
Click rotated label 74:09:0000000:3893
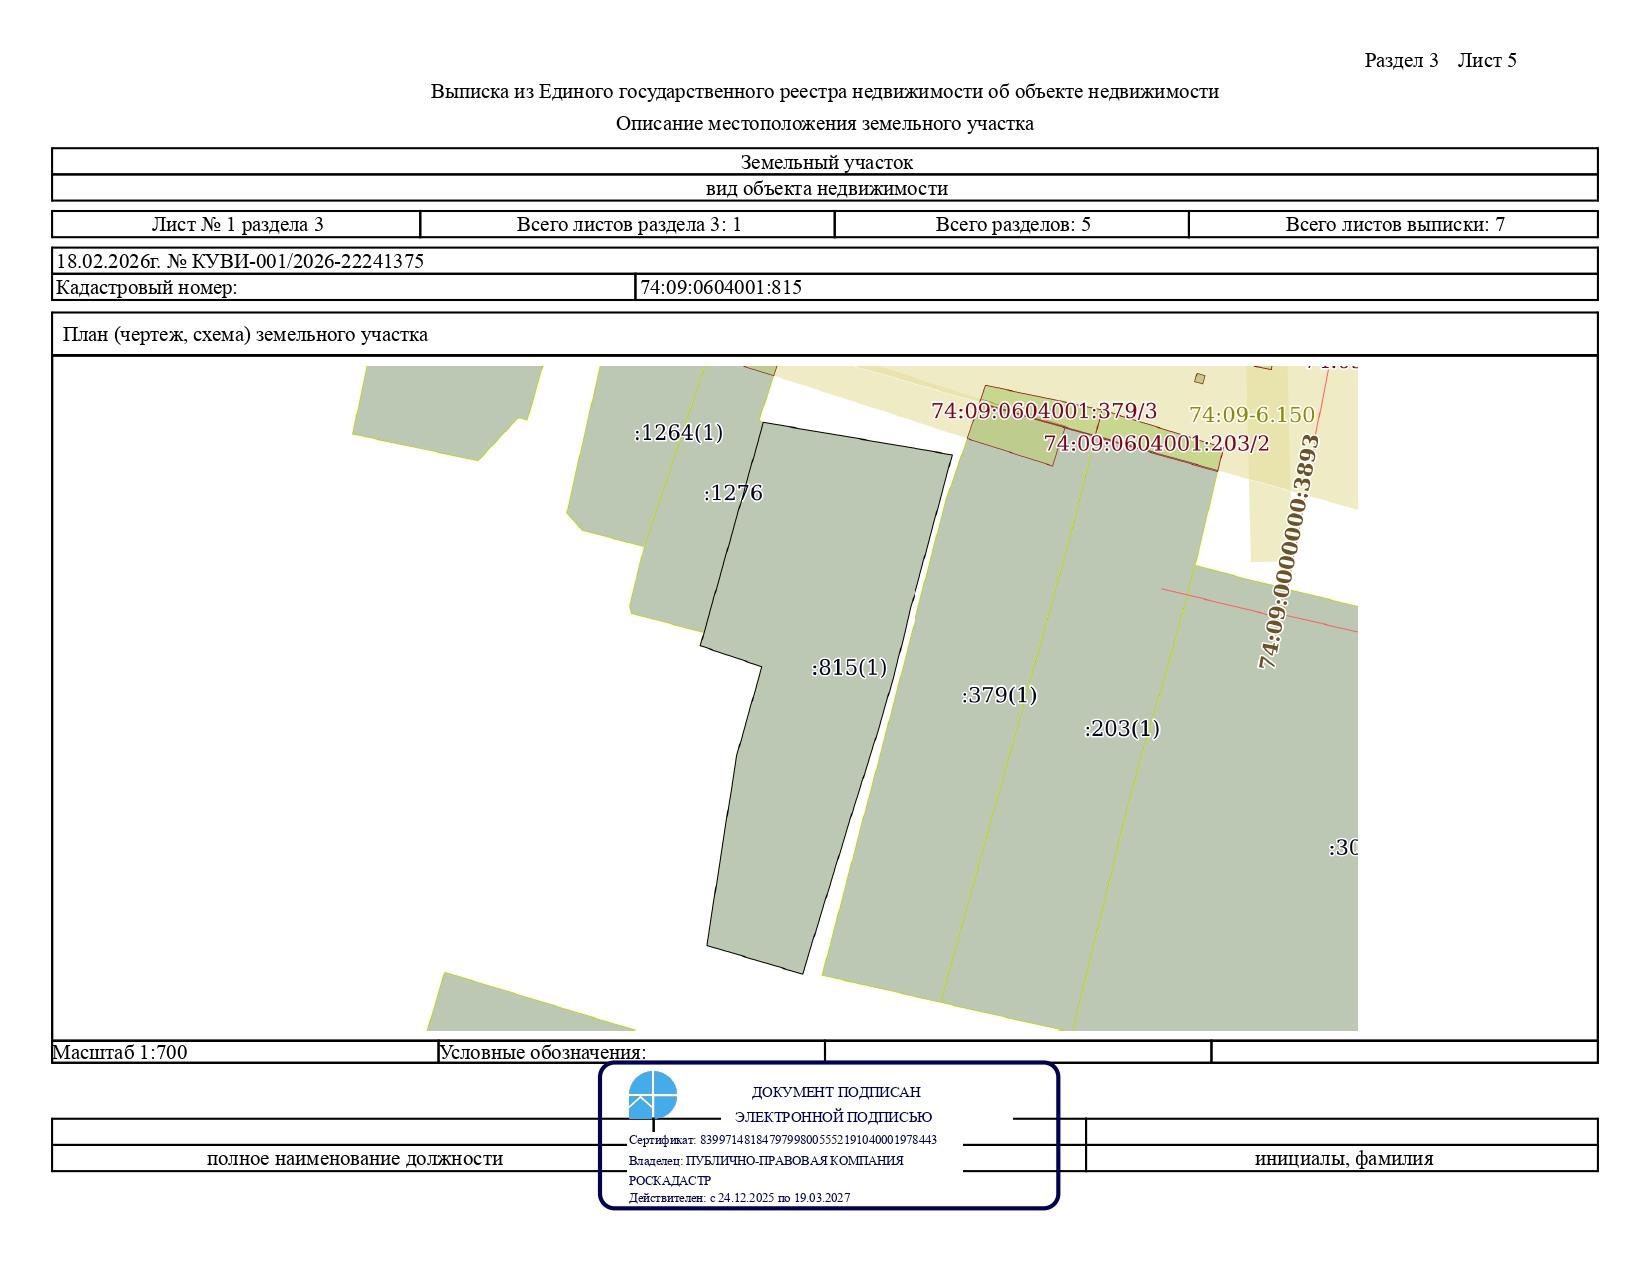point(1289,551)
